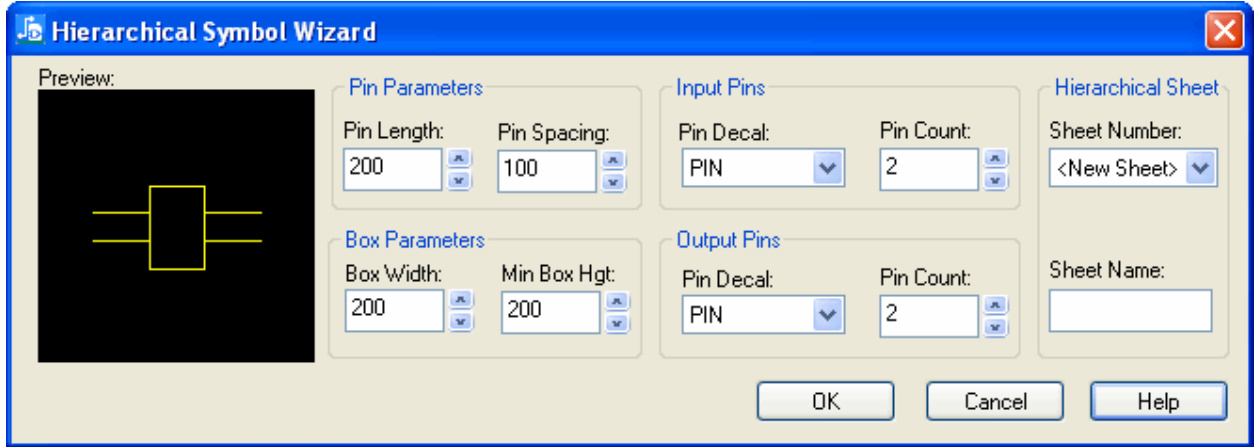Increase Pin Length with up arrow
Image resolution: width=1254 pixels, height=447 pixels.
coord(458,158)
